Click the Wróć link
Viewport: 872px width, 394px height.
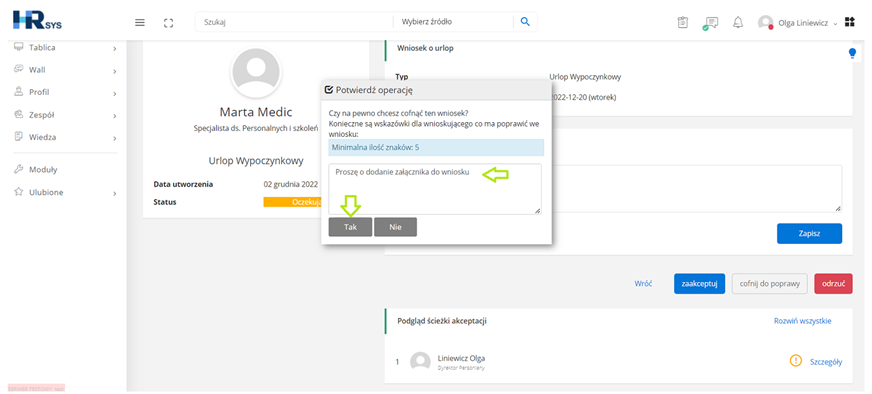click(643, 284)
